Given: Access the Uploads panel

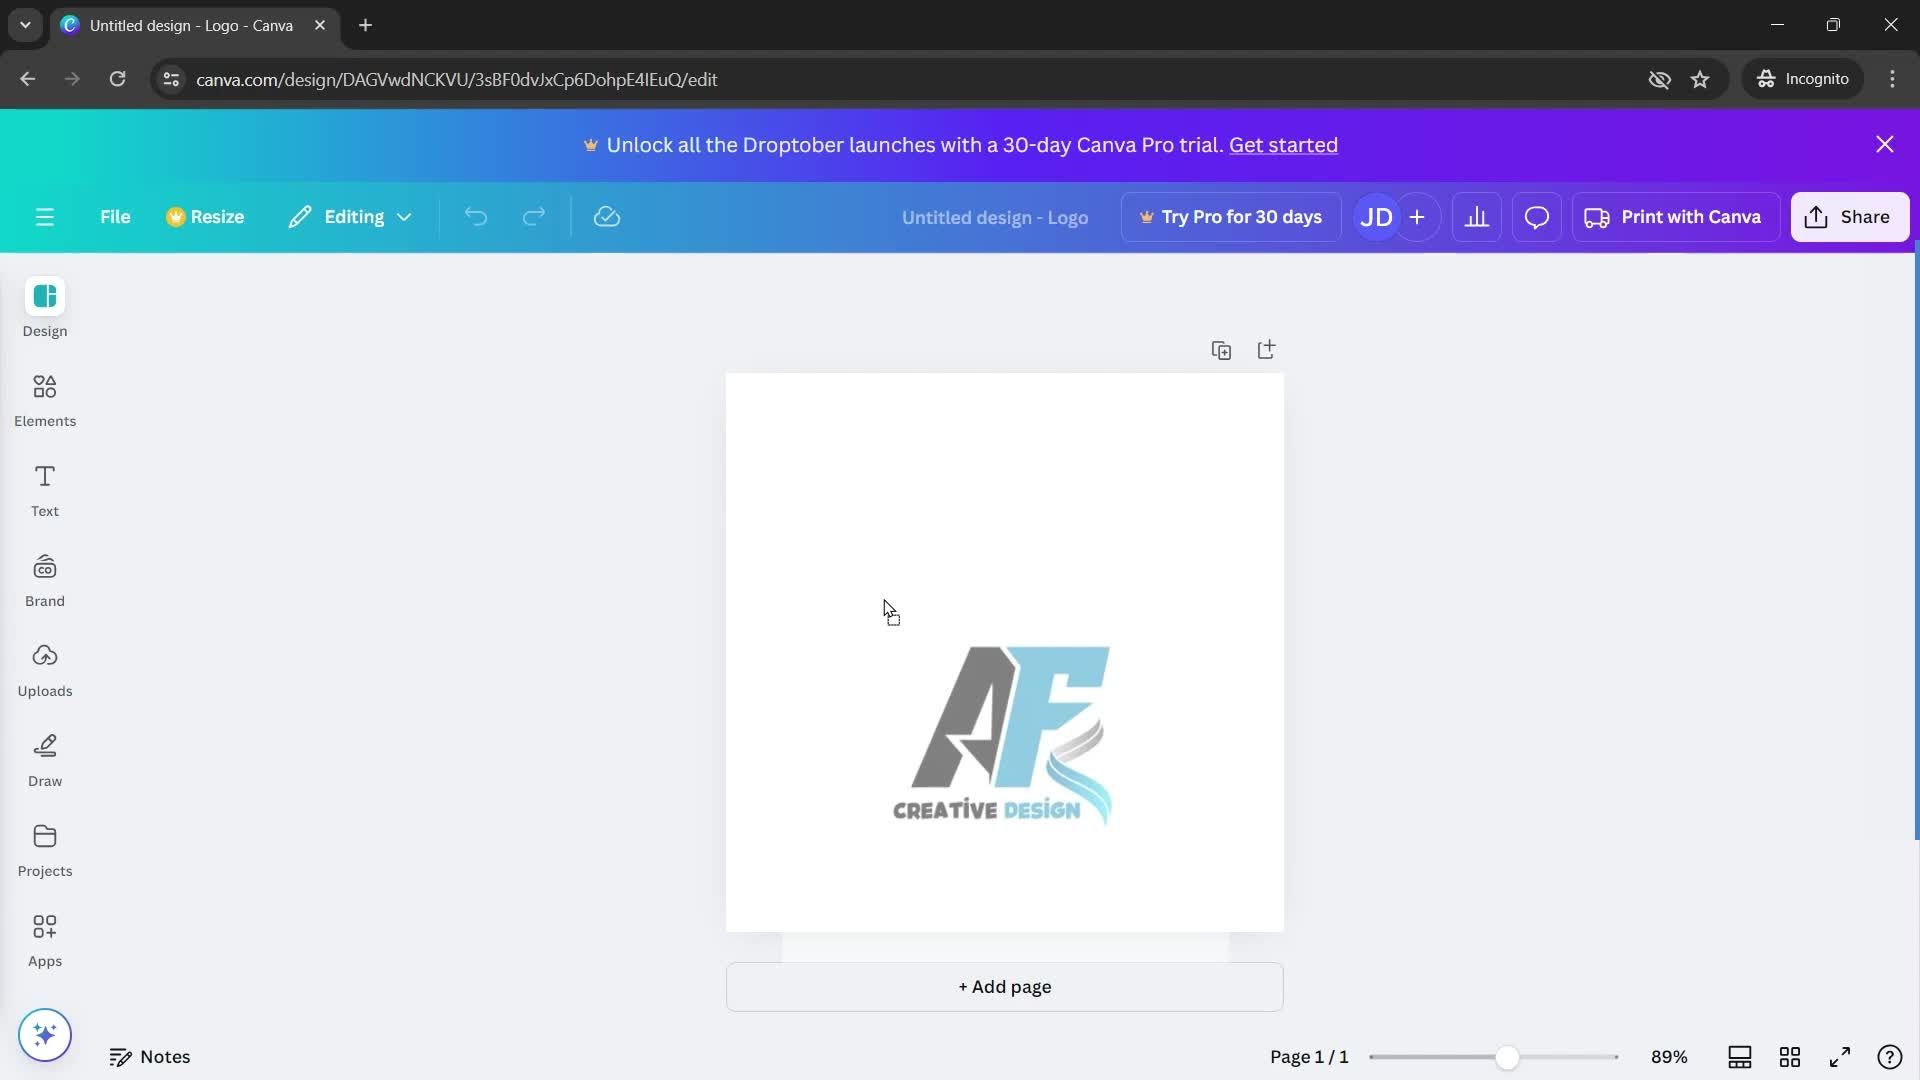Looking at the screenshot, I should coord(45,670).
